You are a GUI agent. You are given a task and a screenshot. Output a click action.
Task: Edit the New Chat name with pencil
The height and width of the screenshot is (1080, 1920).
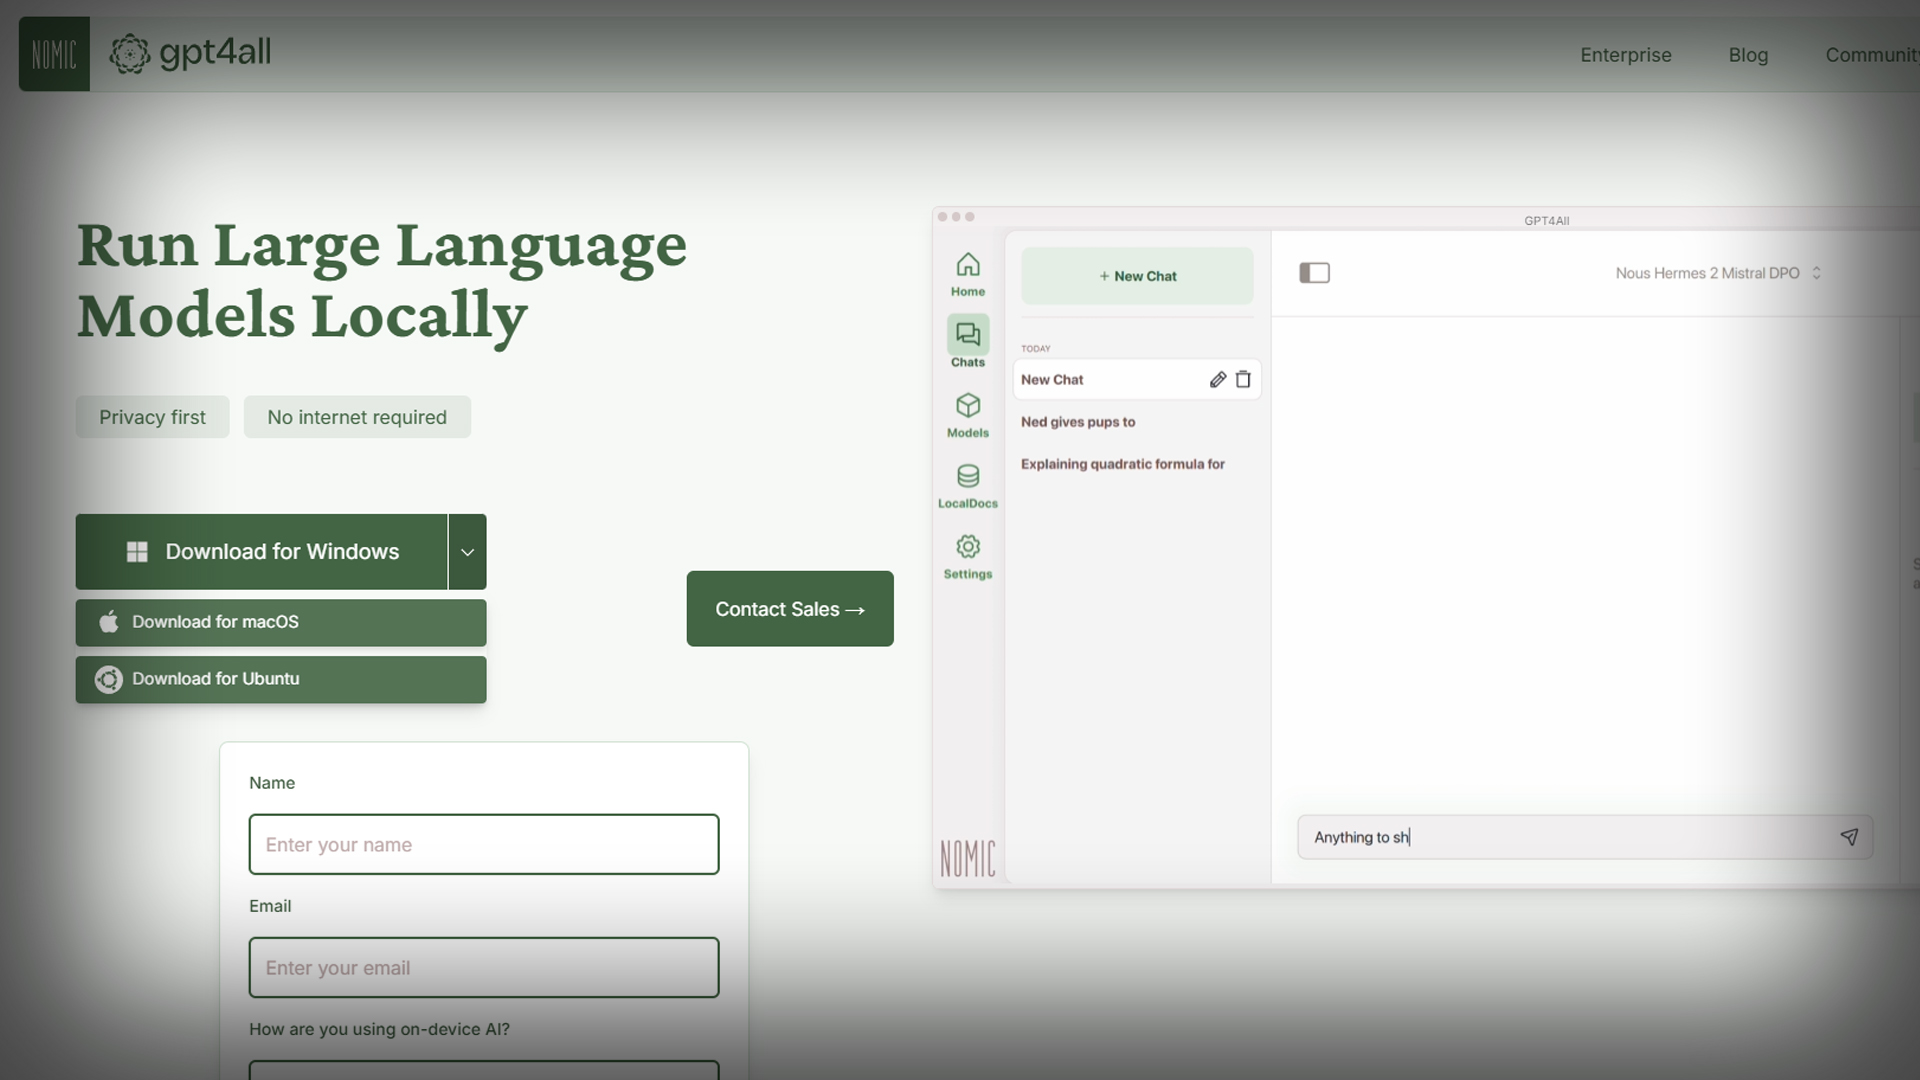point(1217,379)
